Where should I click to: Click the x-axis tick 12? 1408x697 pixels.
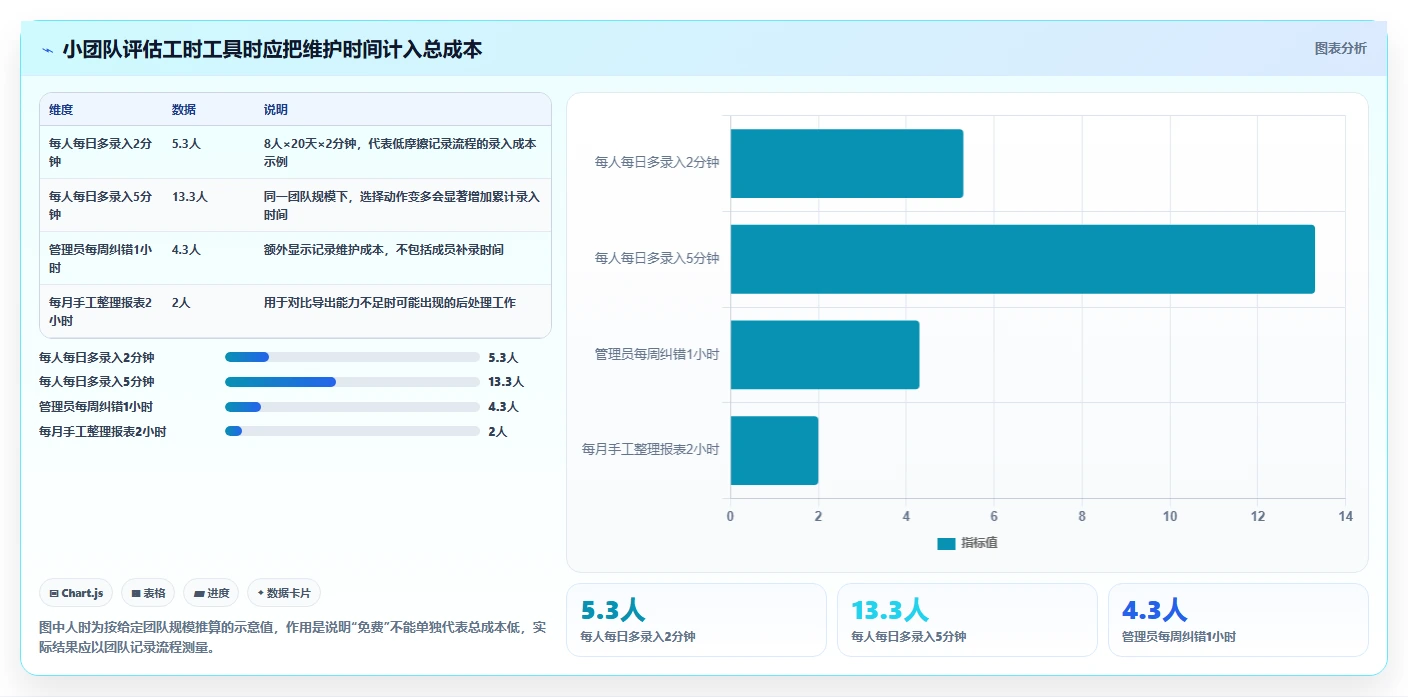click(x=1258, y=516)
